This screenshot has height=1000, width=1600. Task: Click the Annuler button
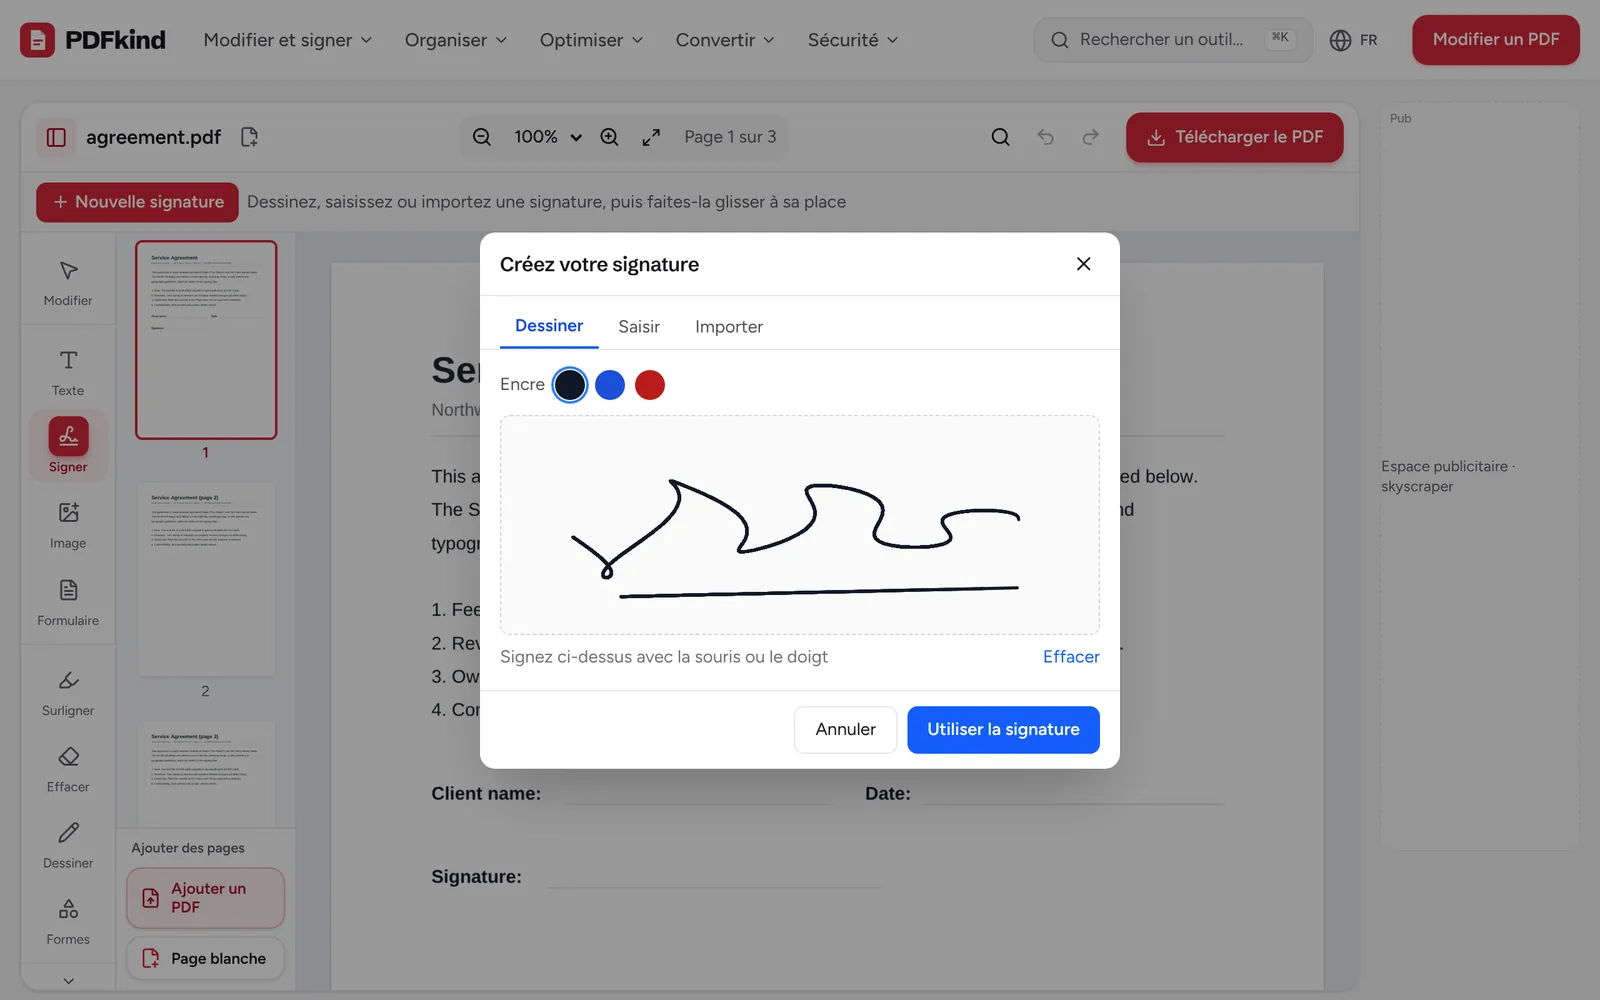pos(845,730)
